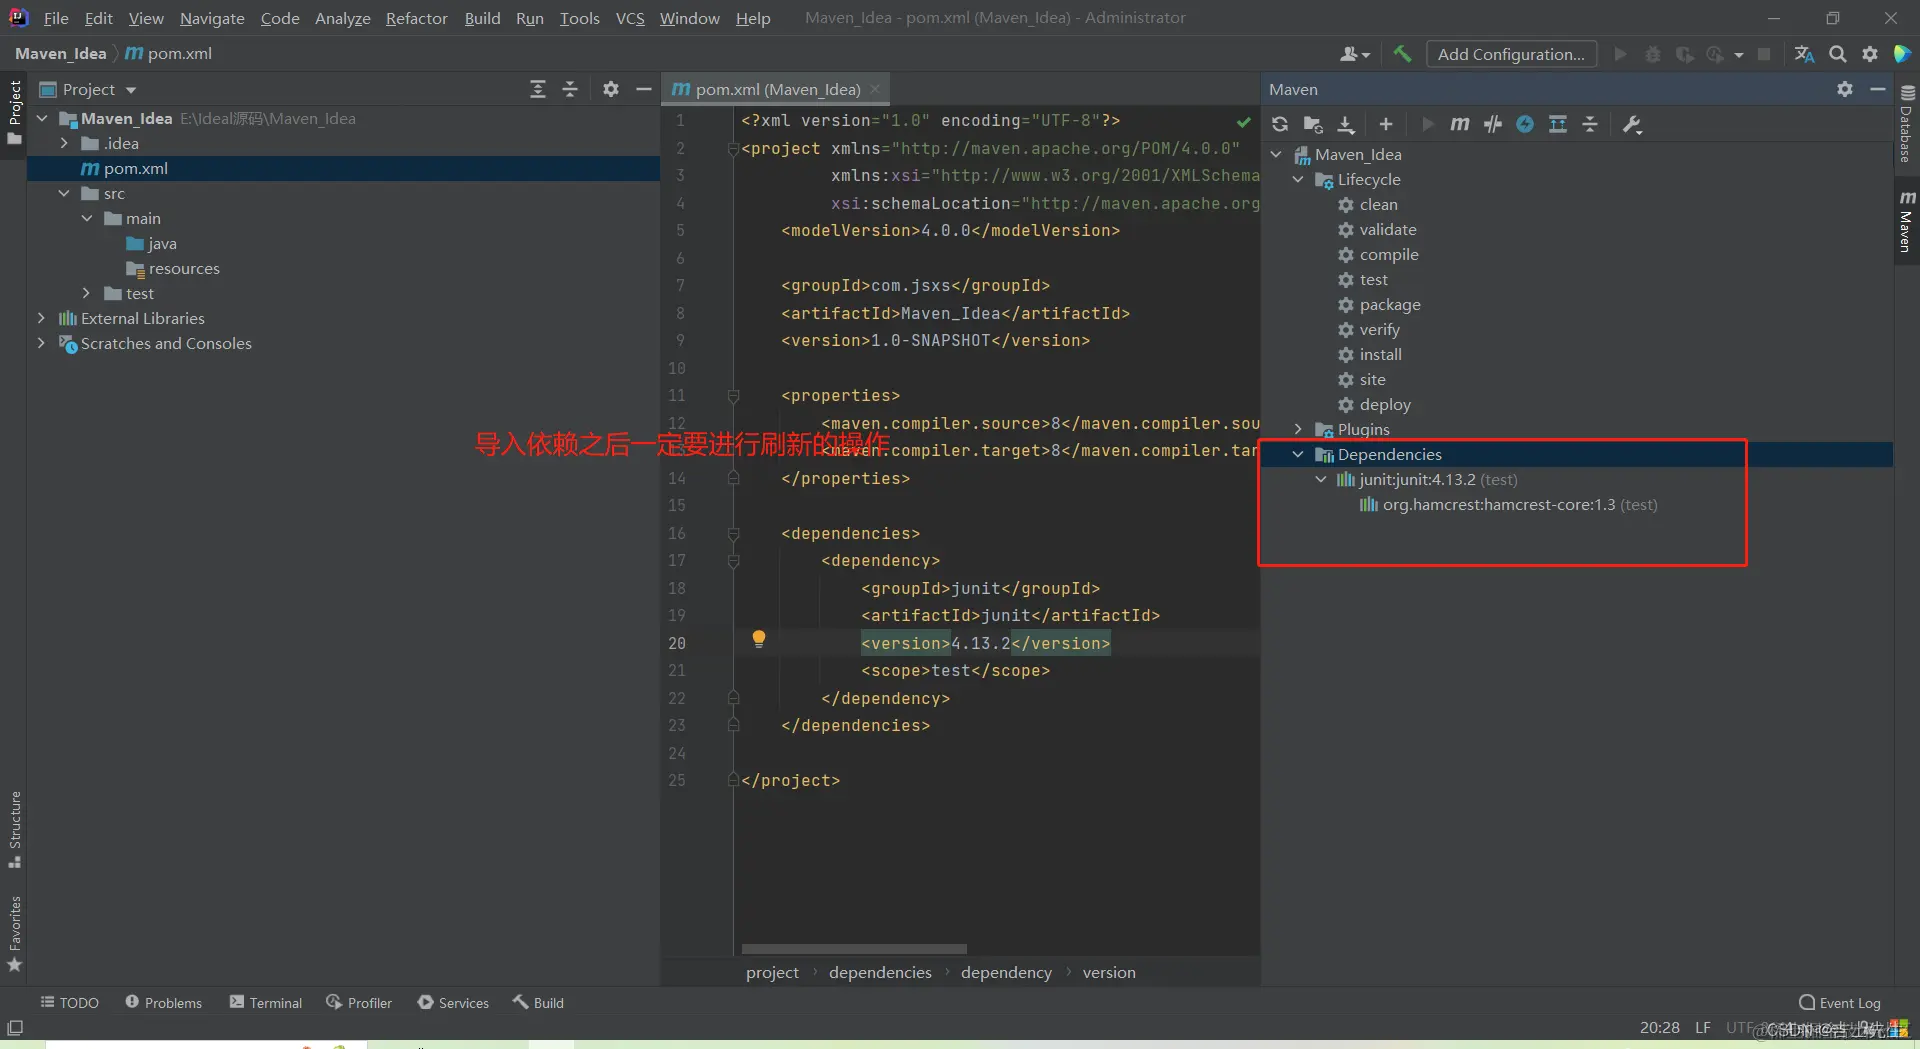Image resolution: width=1920 pixels, height=1049 pixels.
Task: Collapse all nodes in Maven panel
Action: tap(1590, 124)
